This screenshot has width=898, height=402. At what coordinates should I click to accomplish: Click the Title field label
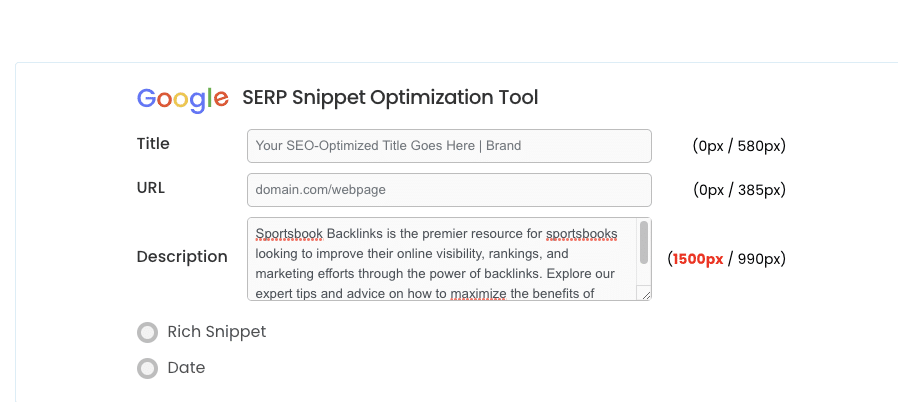coord(153,144)
